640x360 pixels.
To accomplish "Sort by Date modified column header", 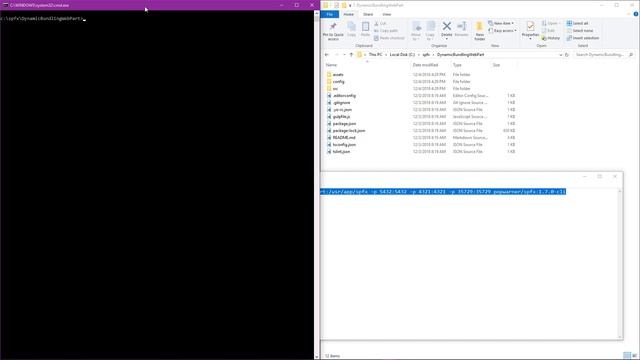I will (x=425, y=65).
